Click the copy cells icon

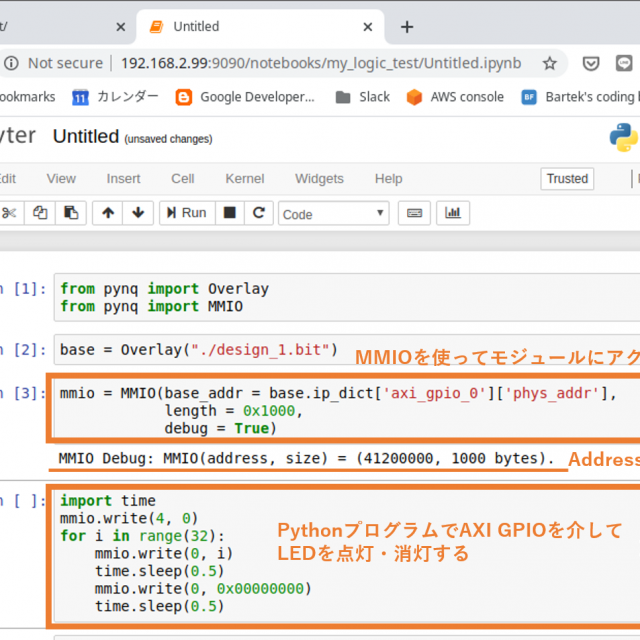(x=40, y=213)
